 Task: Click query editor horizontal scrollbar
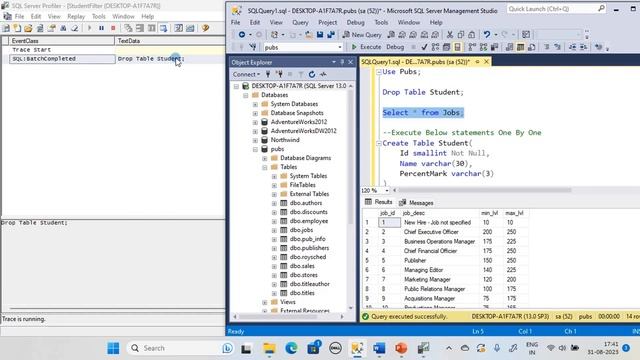click(484, 190)
